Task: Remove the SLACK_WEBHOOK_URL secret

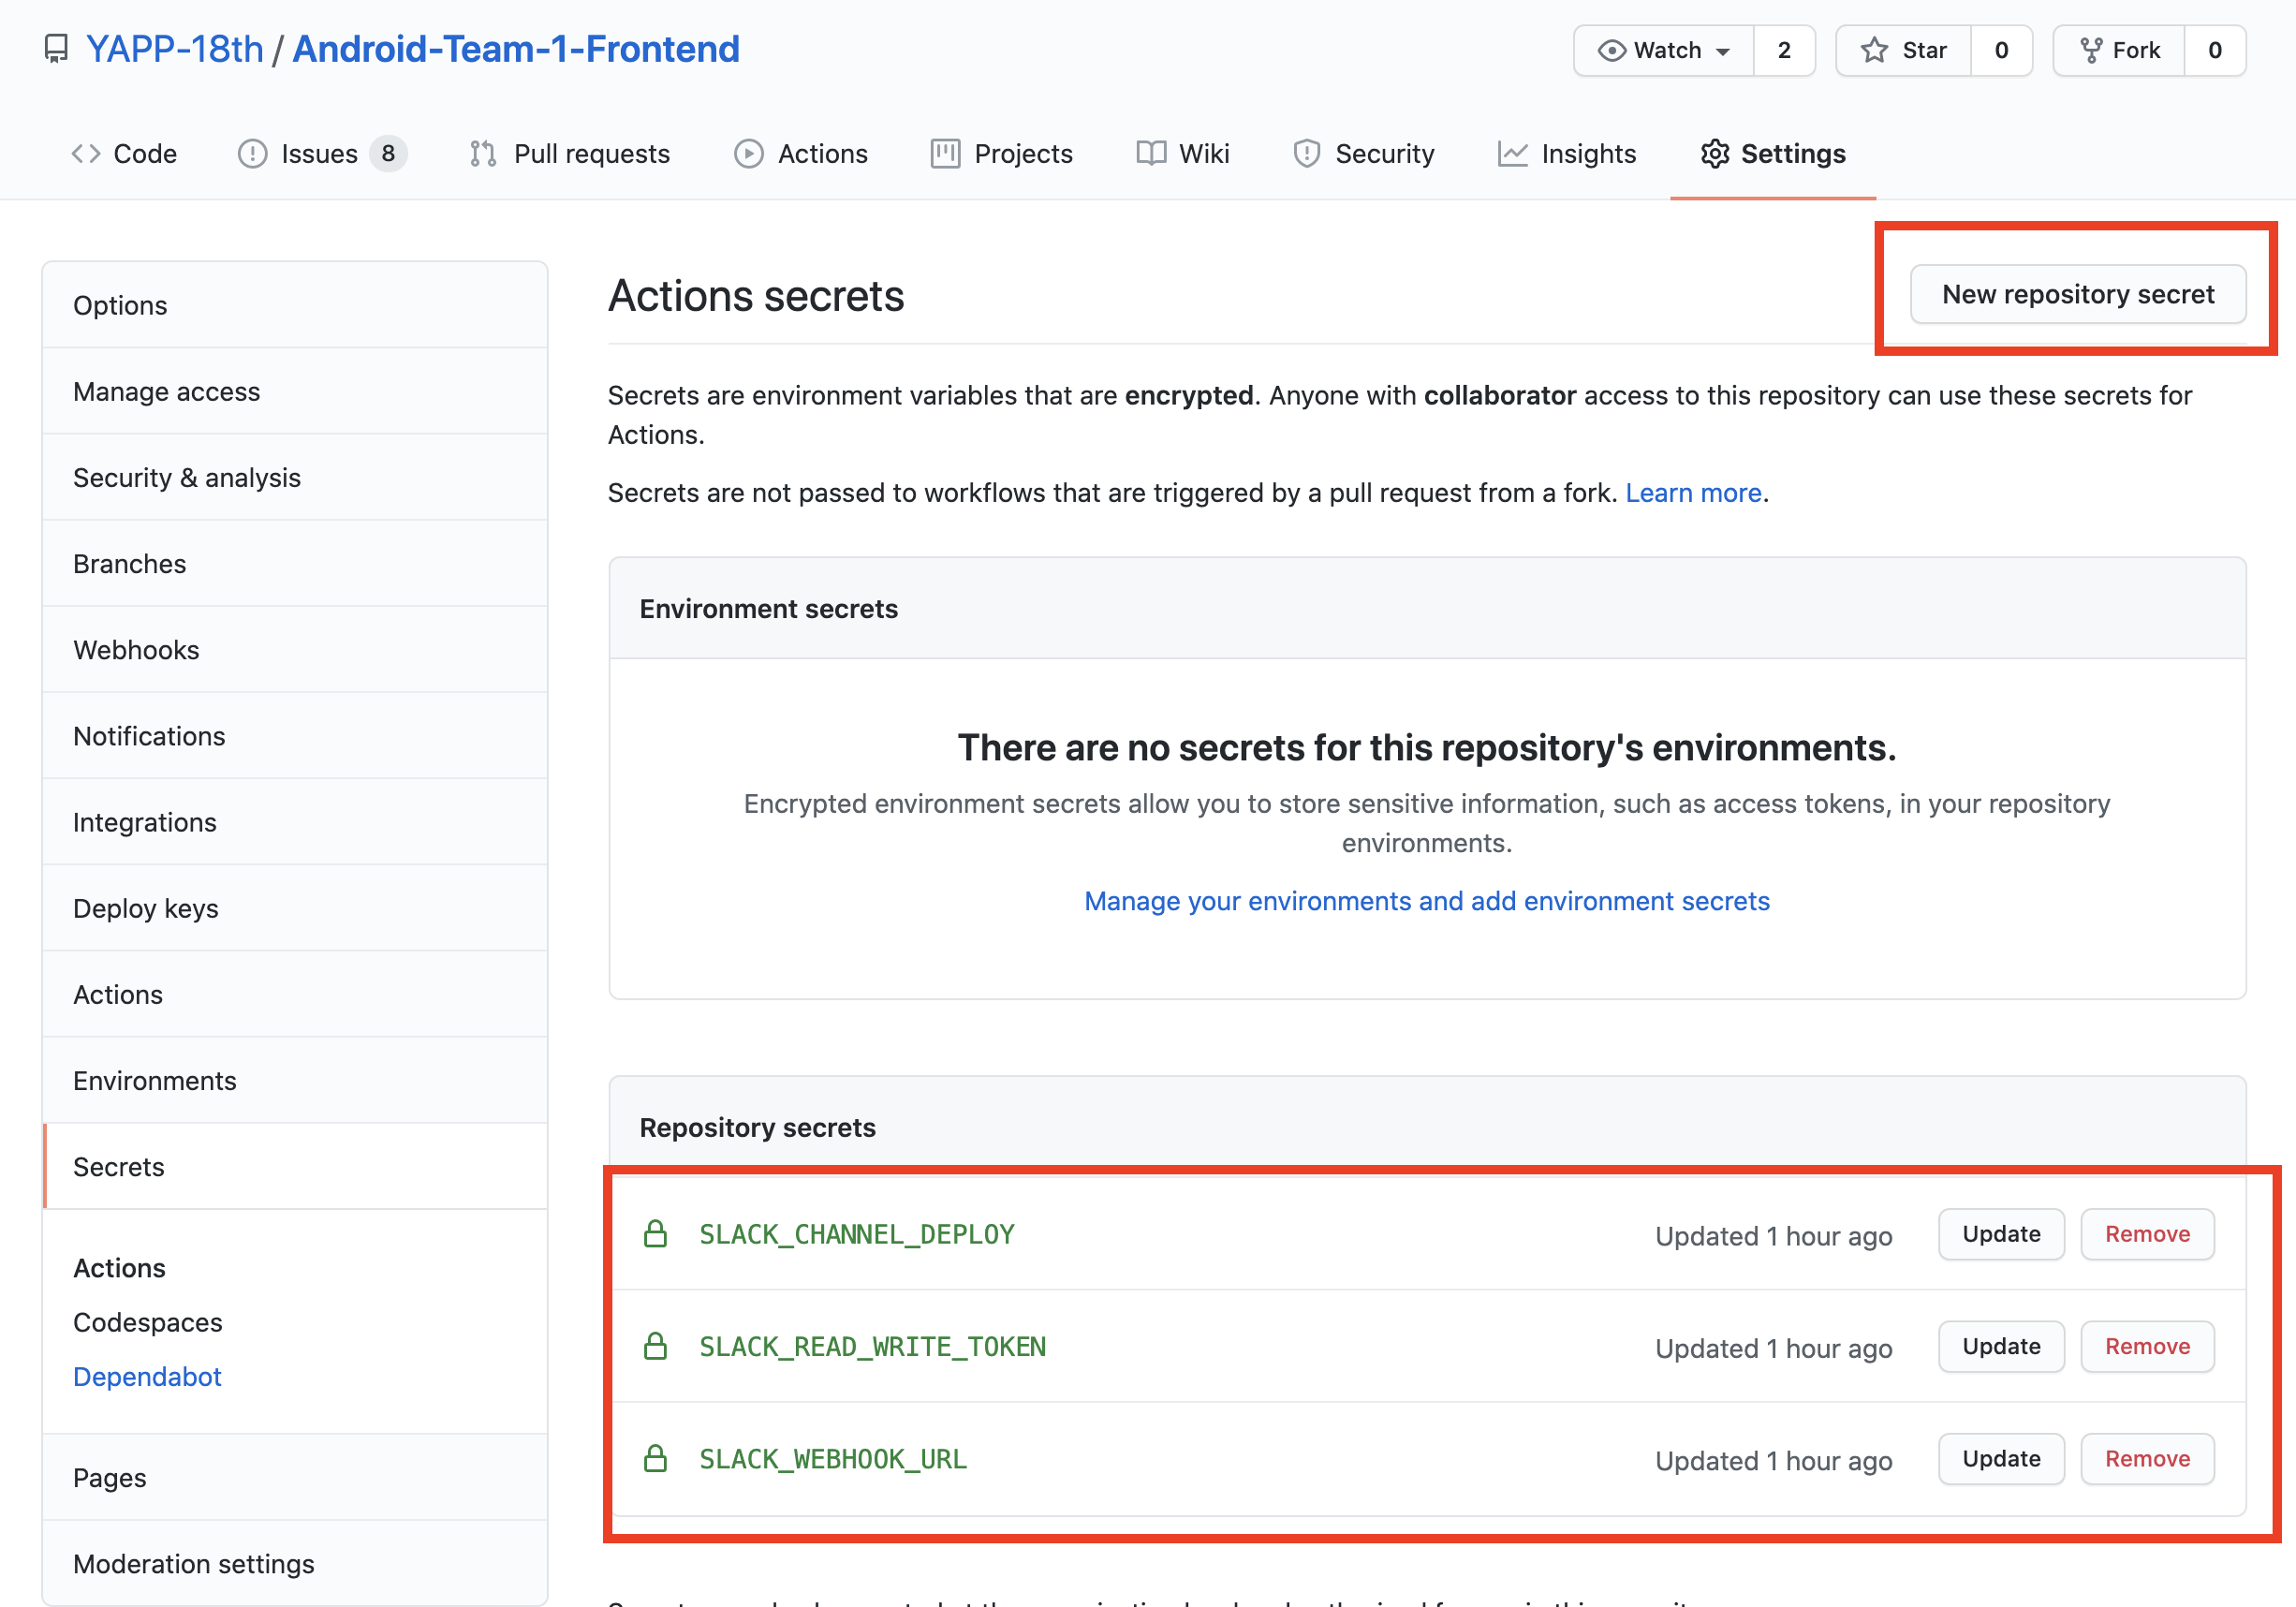Action: 2146,1458
